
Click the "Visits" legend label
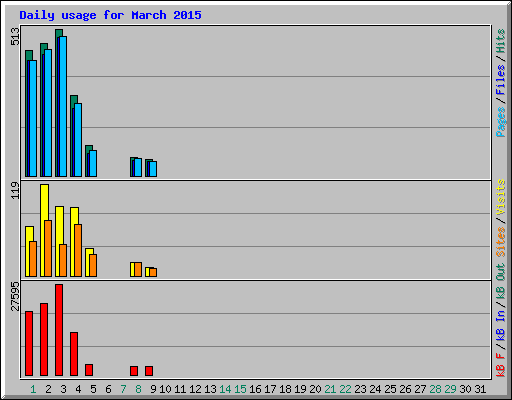501,197
